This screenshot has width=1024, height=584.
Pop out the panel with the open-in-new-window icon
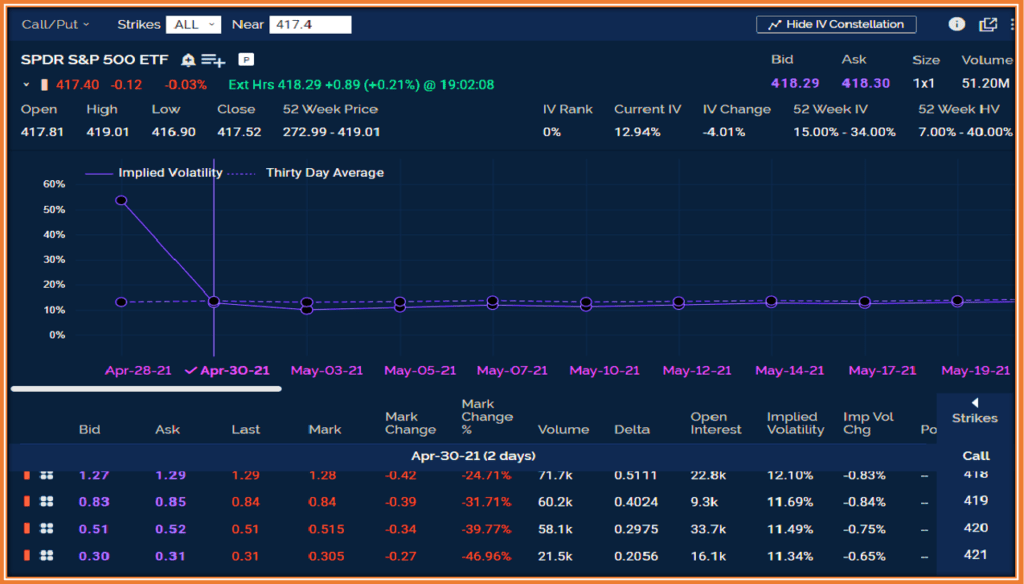point(988,24)
